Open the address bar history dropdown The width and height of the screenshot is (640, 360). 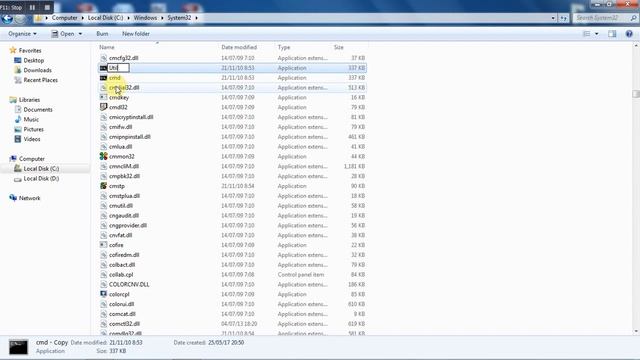553,18
